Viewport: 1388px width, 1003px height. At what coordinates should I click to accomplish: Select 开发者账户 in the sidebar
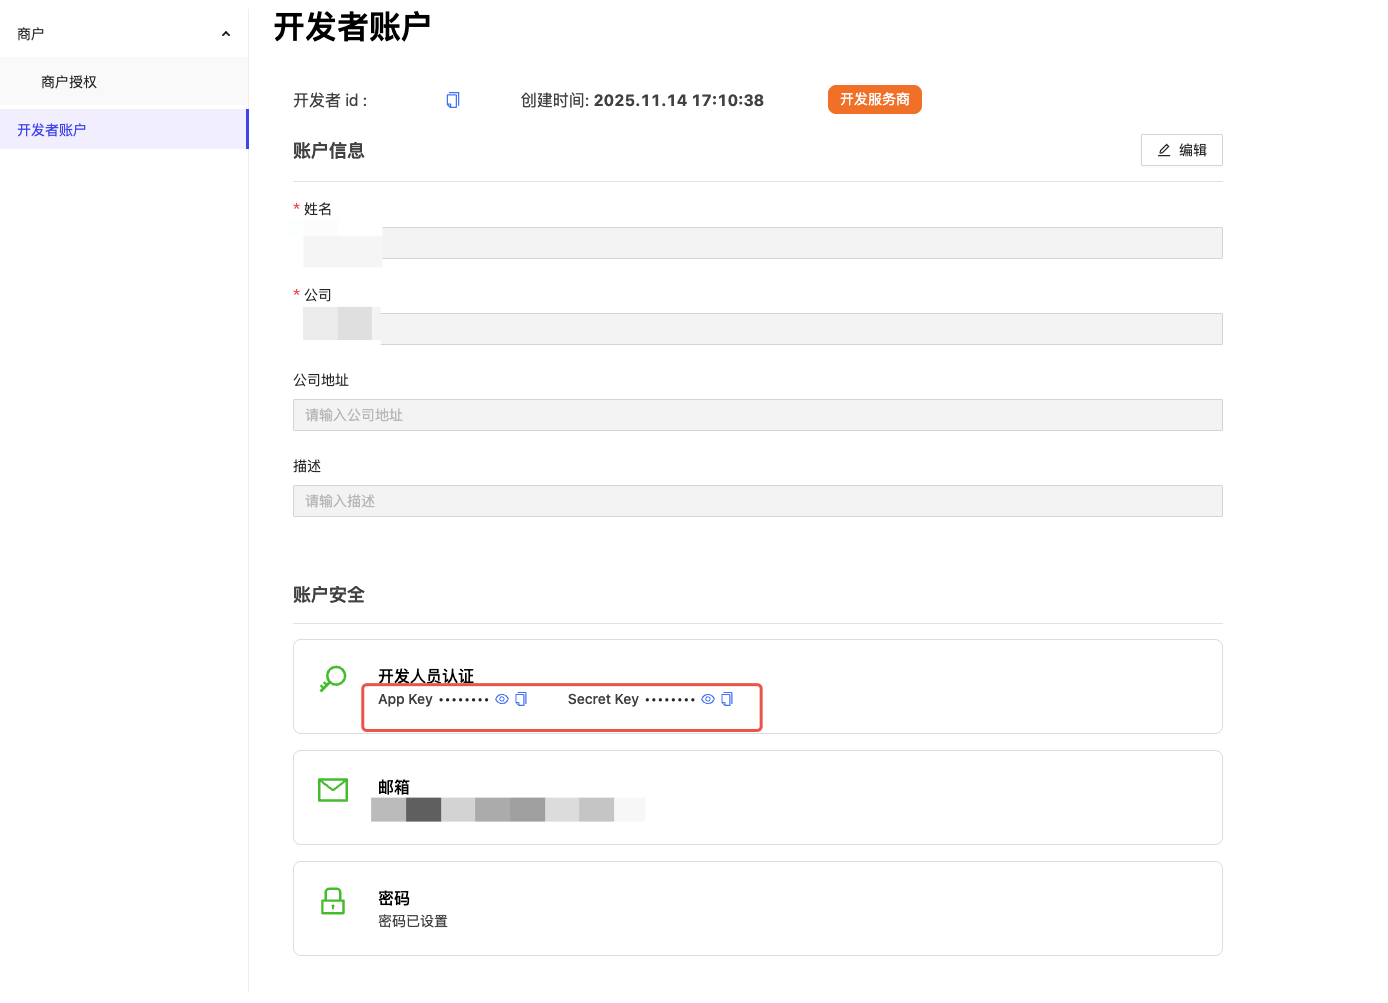(124, 130)
